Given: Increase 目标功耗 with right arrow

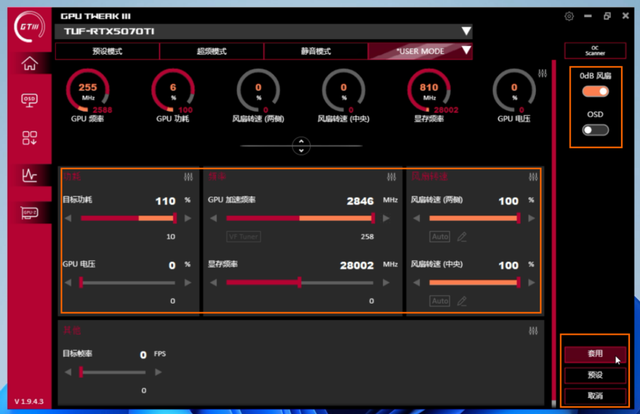Looking at the screenshot, I should [188, 218].
